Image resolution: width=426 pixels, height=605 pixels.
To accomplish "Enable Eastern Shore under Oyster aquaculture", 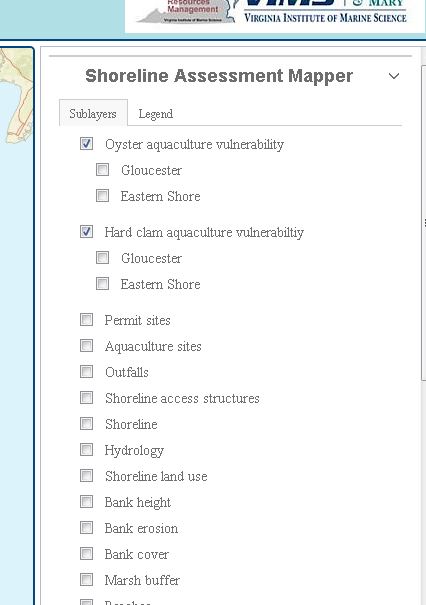I will 103,196.
